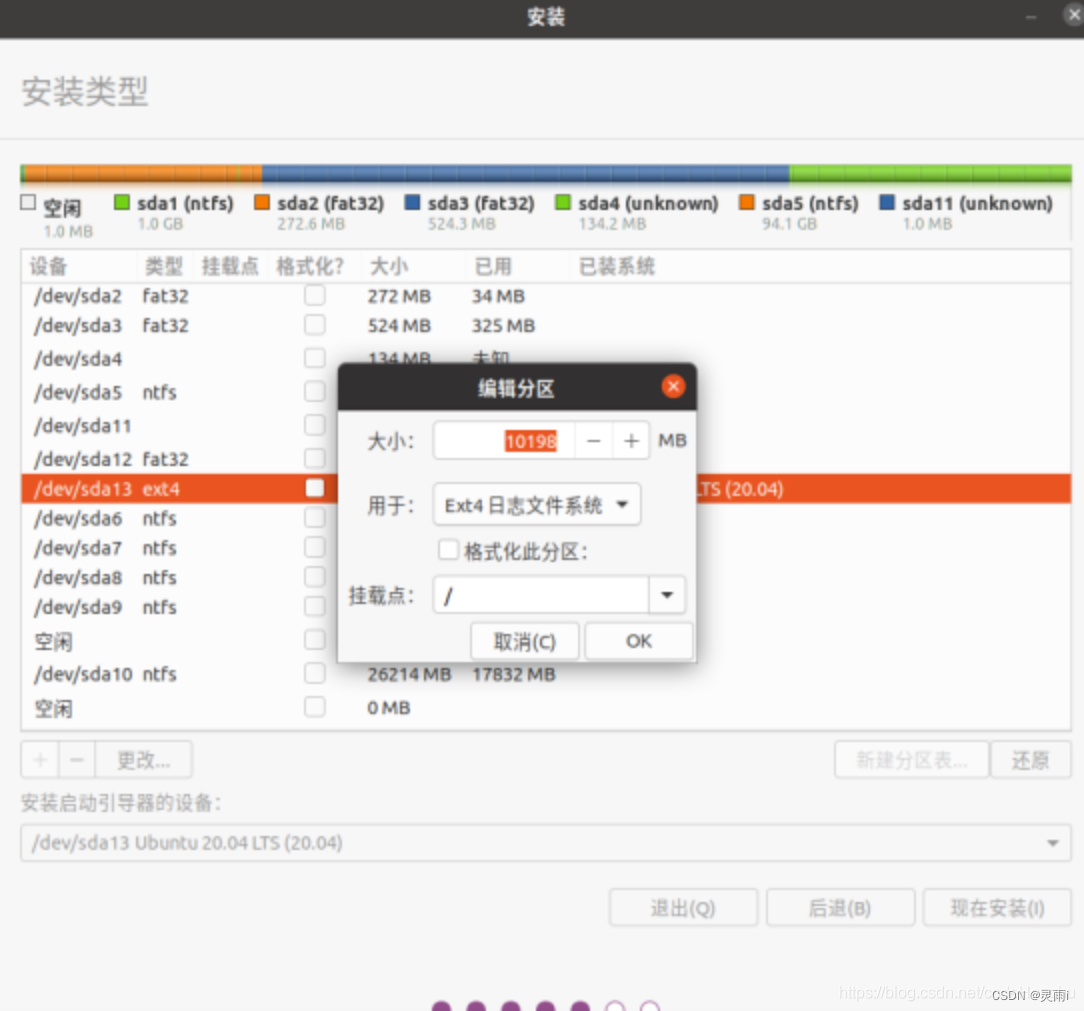Click the size input field showing 10198
The width and height of the screenshot is (1084, 1011).
pos(505,441)
